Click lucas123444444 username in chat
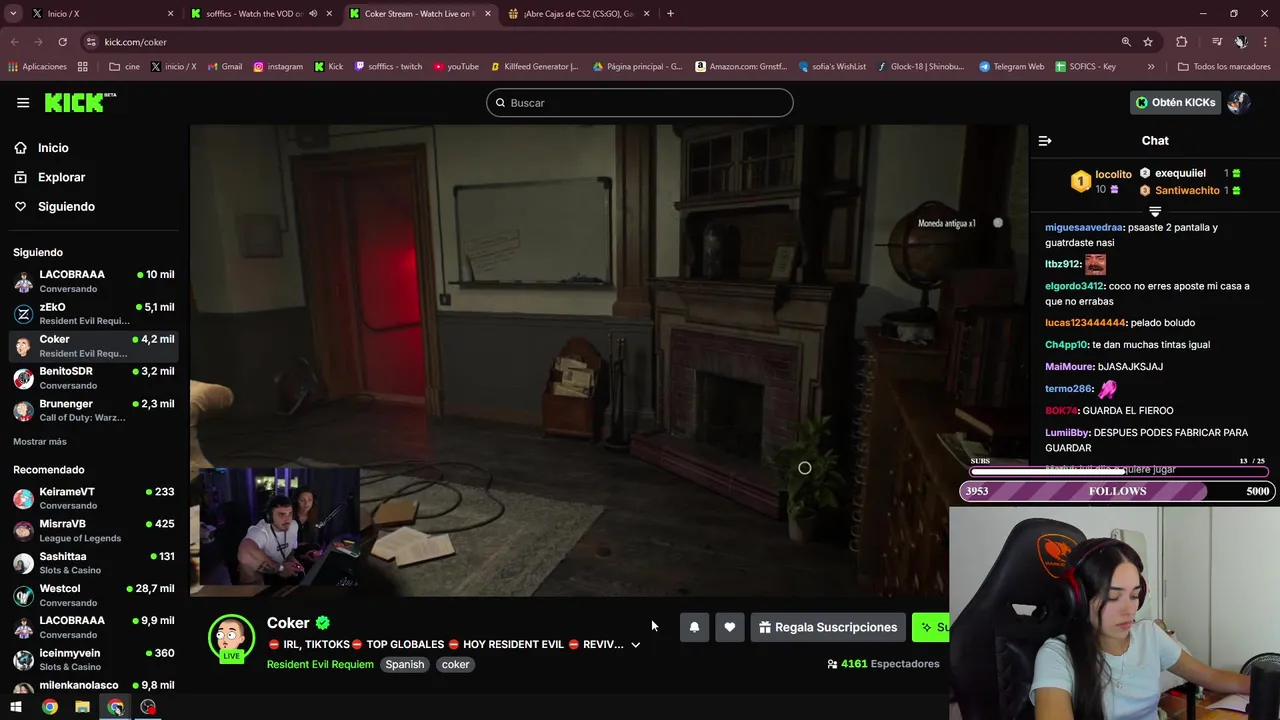The width and height of the screenshot is (1280, 720). coord(1086,323)
